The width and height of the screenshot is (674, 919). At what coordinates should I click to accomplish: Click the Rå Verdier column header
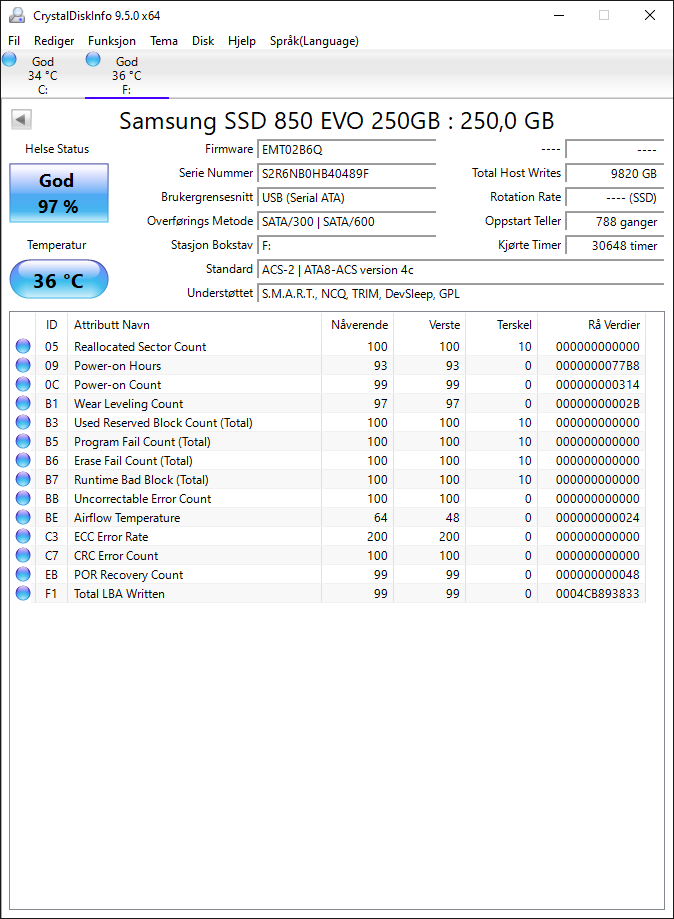point(591,325)
